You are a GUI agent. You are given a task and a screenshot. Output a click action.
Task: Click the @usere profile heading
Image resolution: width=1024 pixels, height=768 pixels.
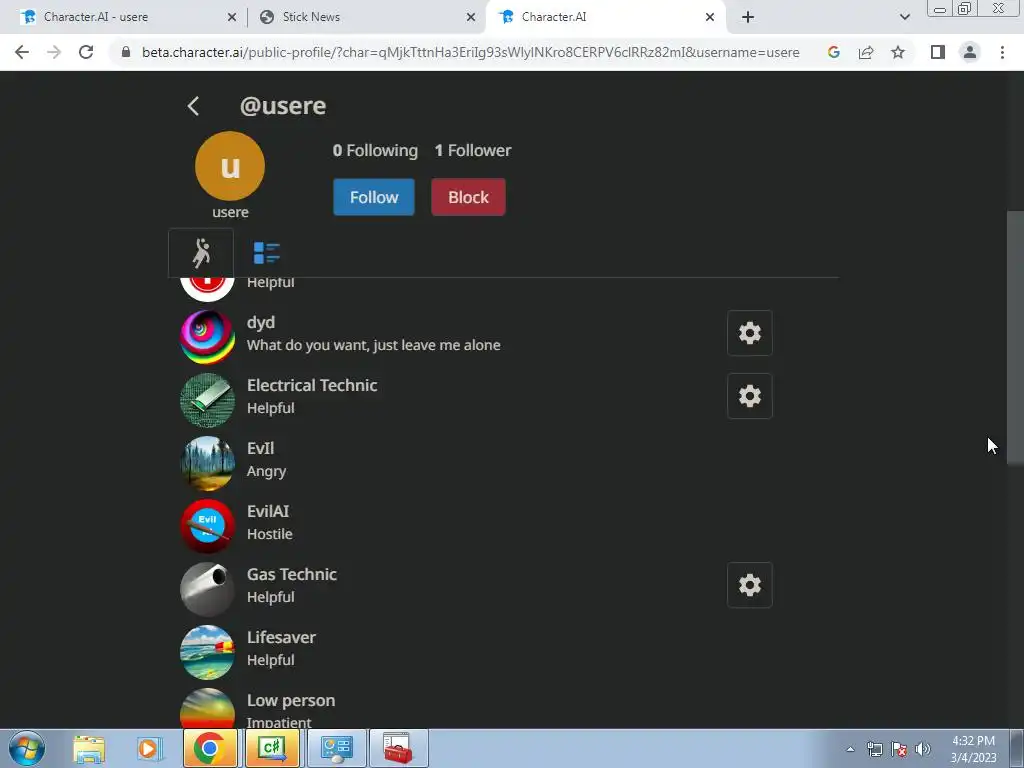(283, 106)
